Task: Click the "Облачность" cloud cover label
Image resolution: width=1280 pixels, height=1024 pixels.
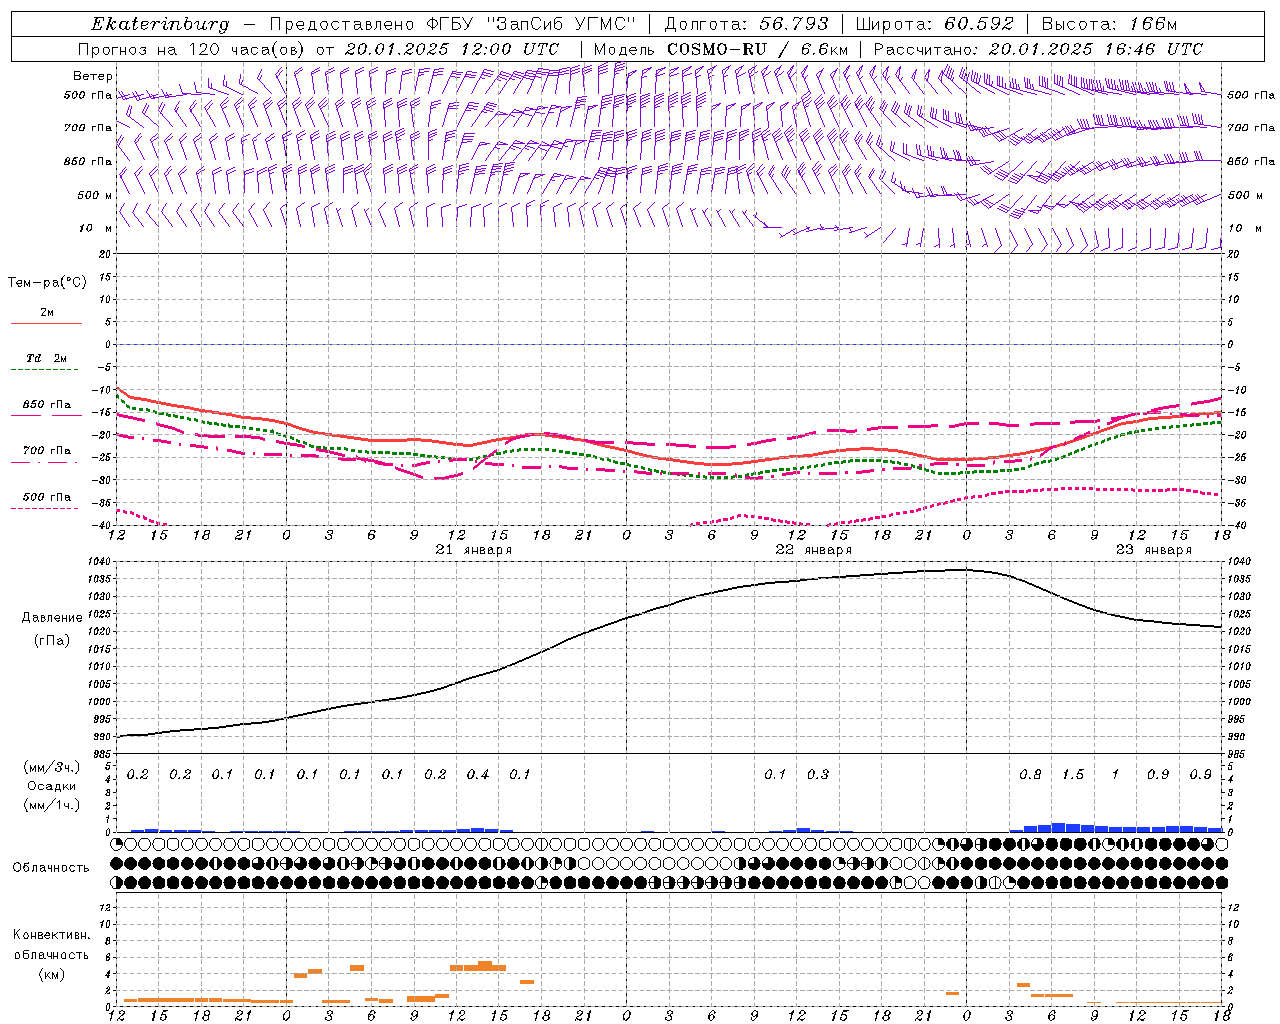Action: click(51, 868)
